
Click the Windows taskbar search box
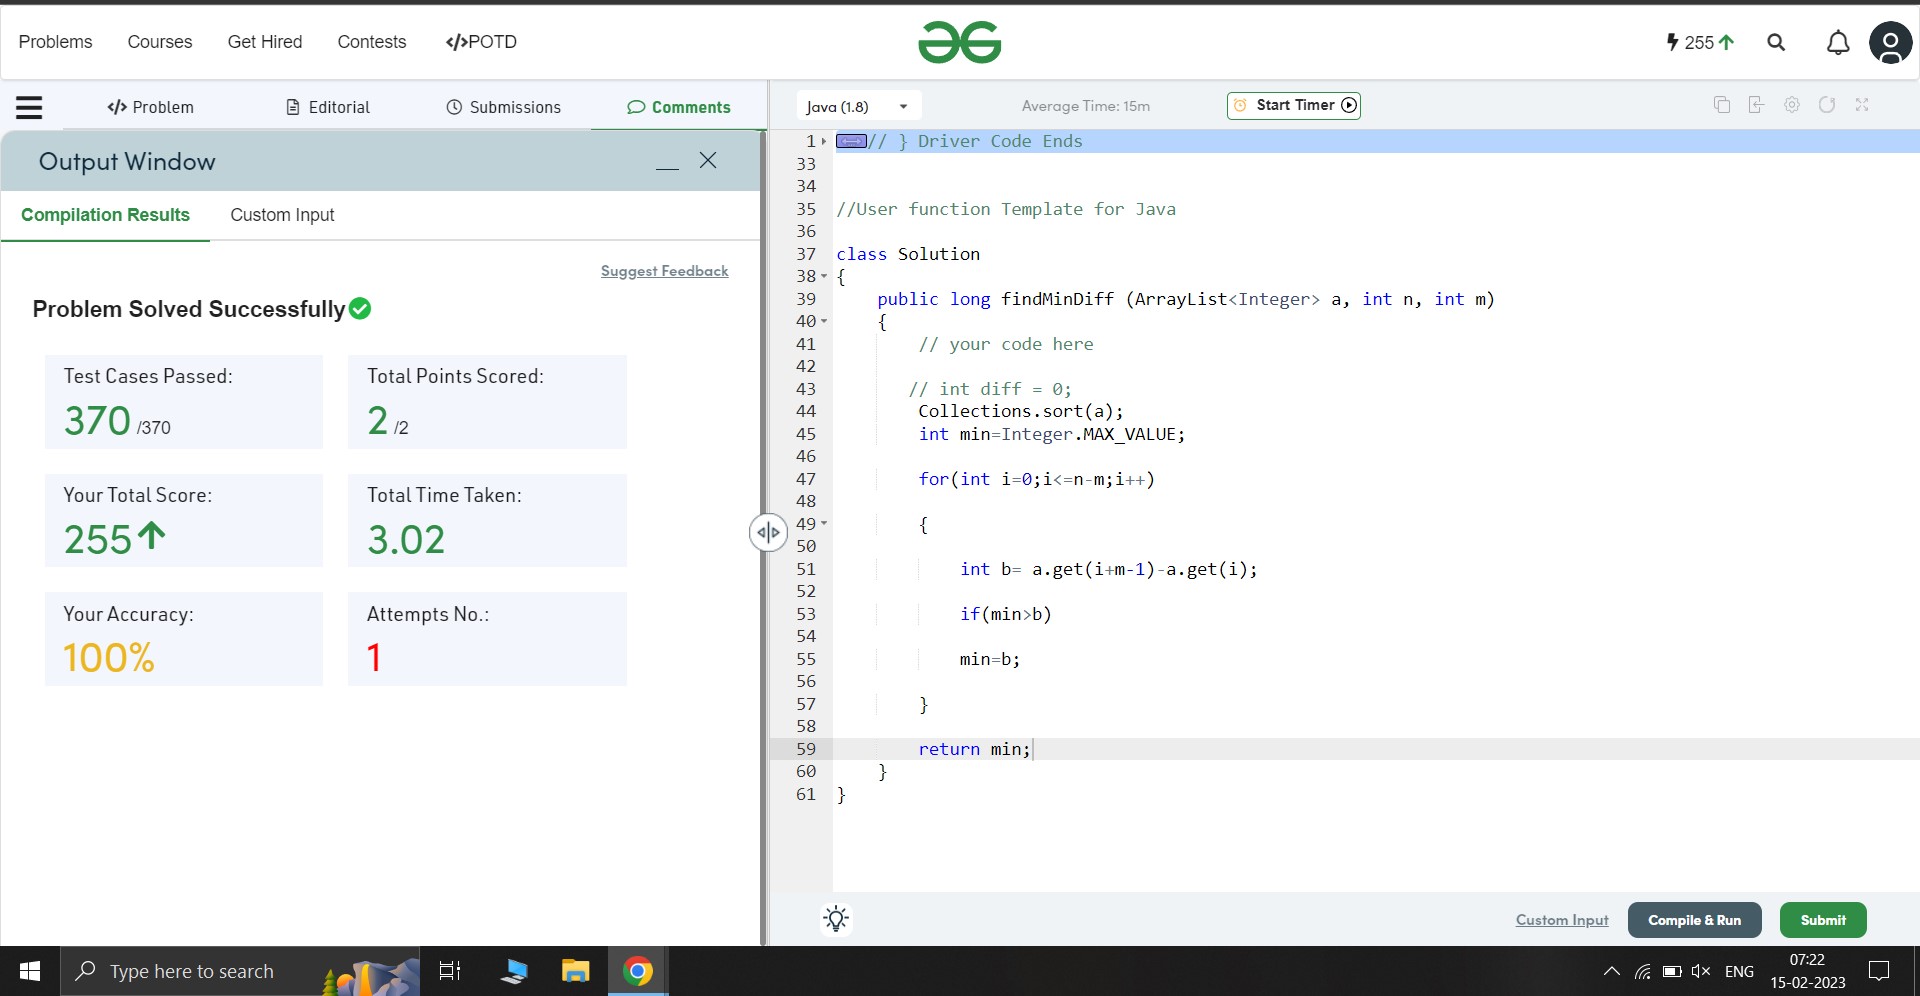tap(240, 971)
